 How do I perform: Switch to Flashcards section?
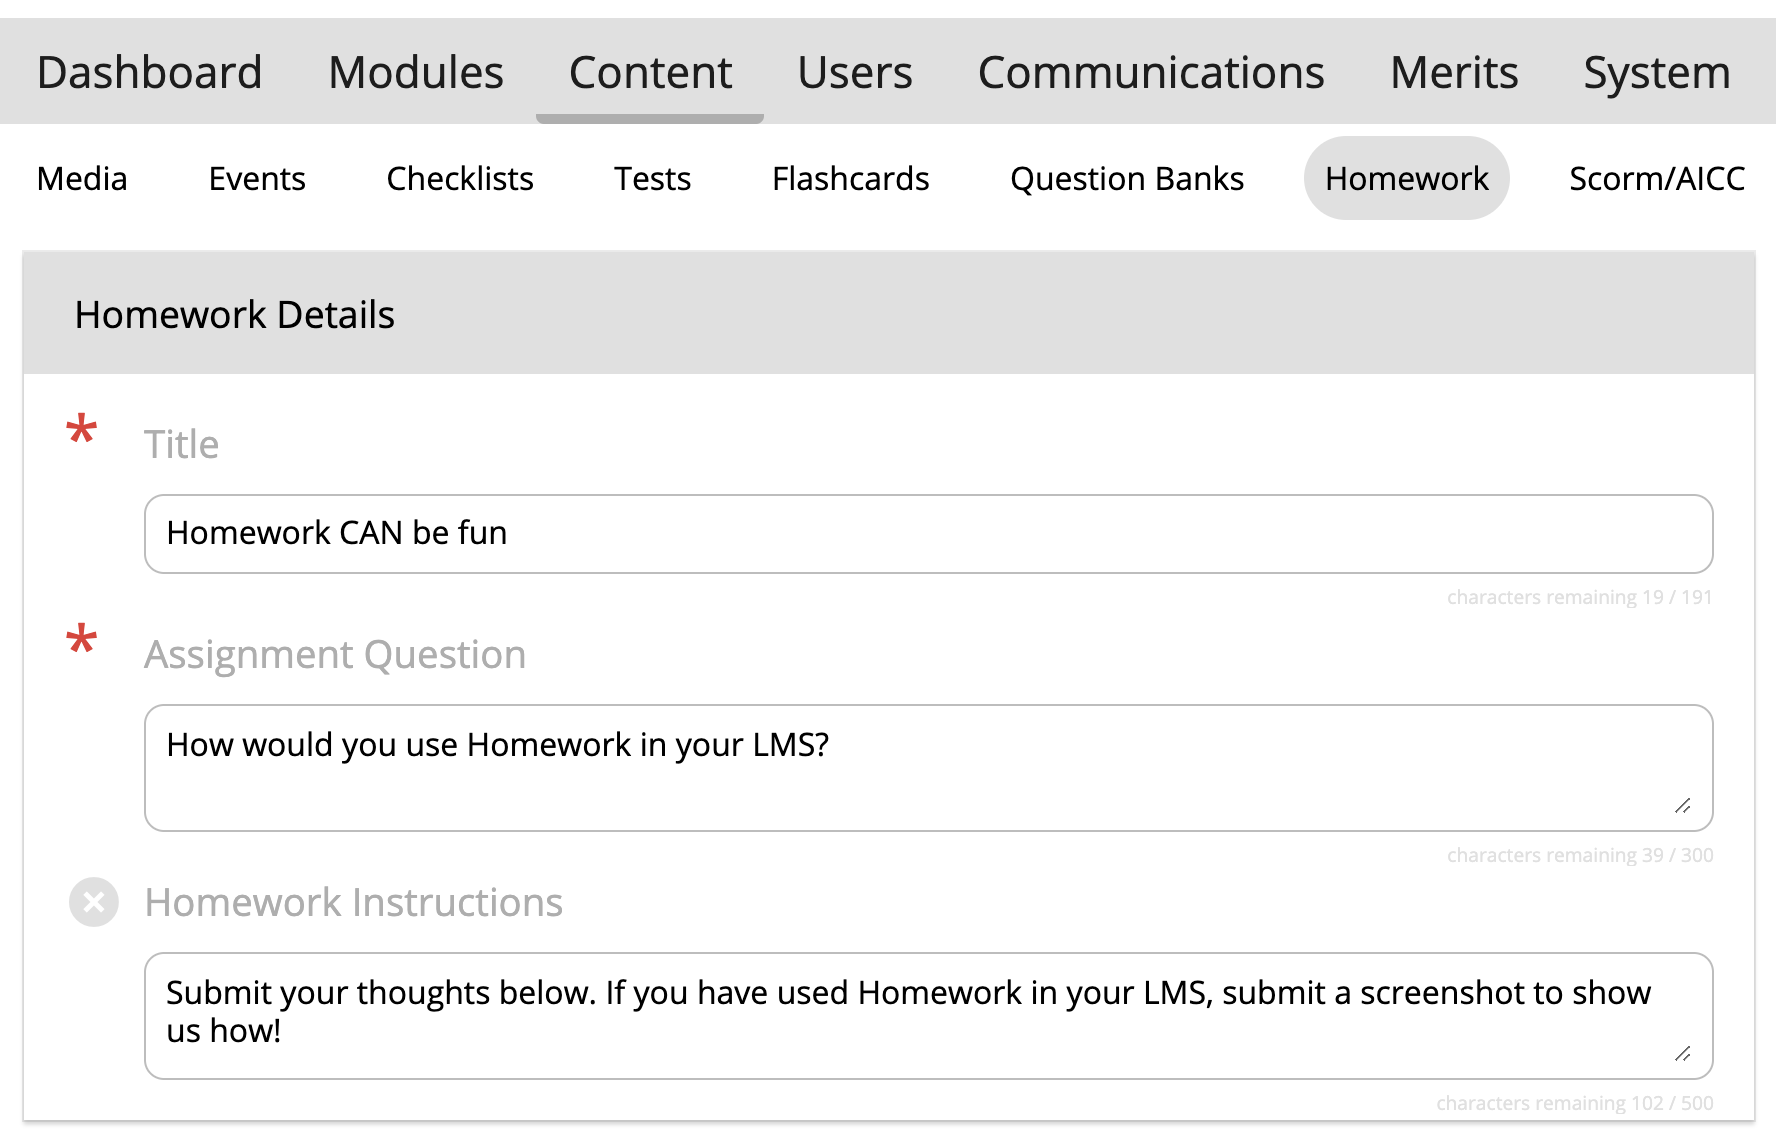851,178
